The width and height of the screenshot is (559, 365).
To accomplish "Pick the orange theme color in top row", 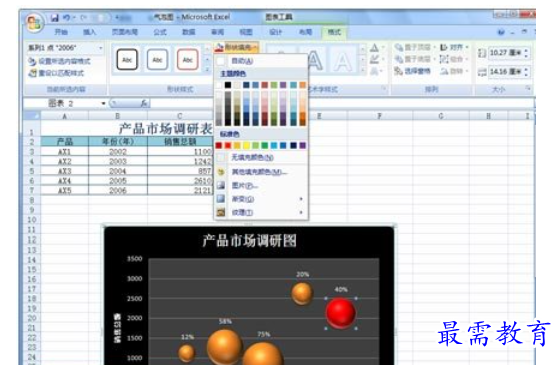I will tap(303, 85).
